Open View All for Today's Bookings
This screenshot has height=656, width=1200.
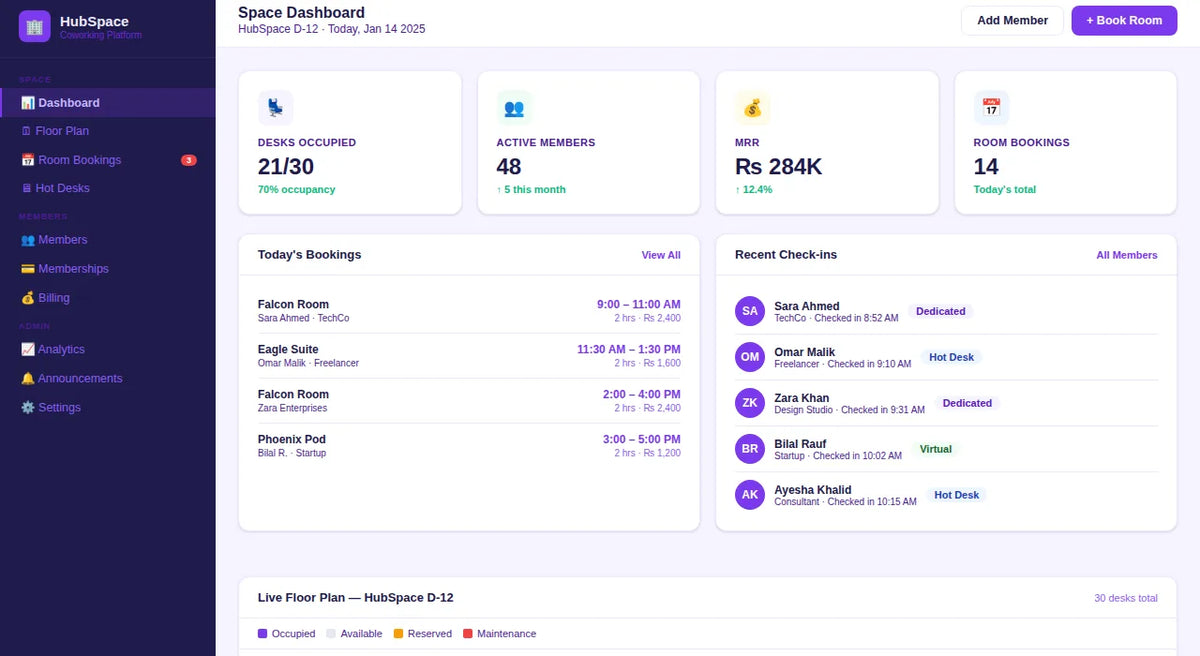[661, 255]
